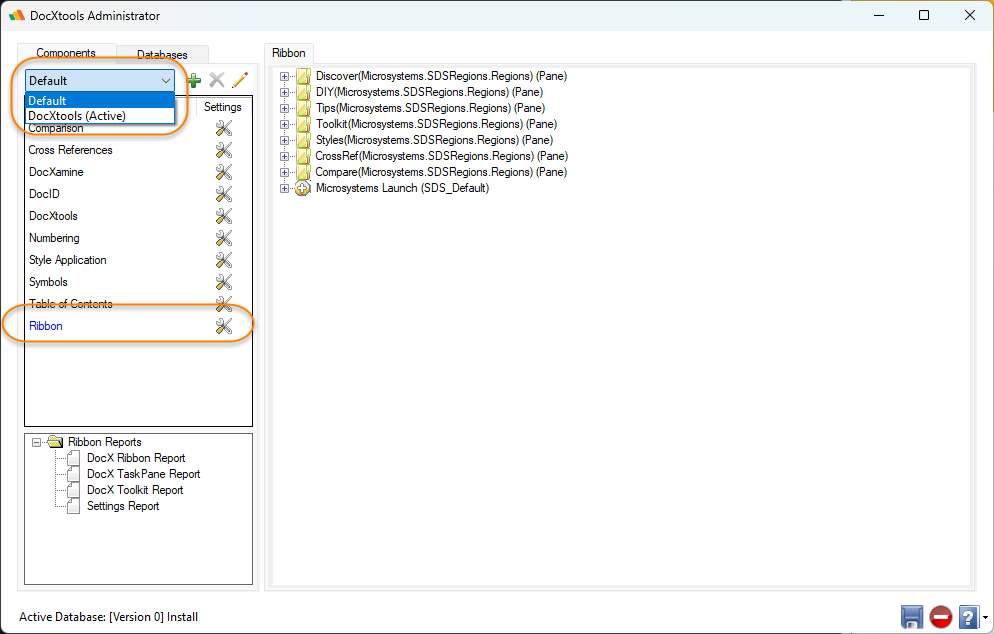Select the DocXtools component

(53, 216)
